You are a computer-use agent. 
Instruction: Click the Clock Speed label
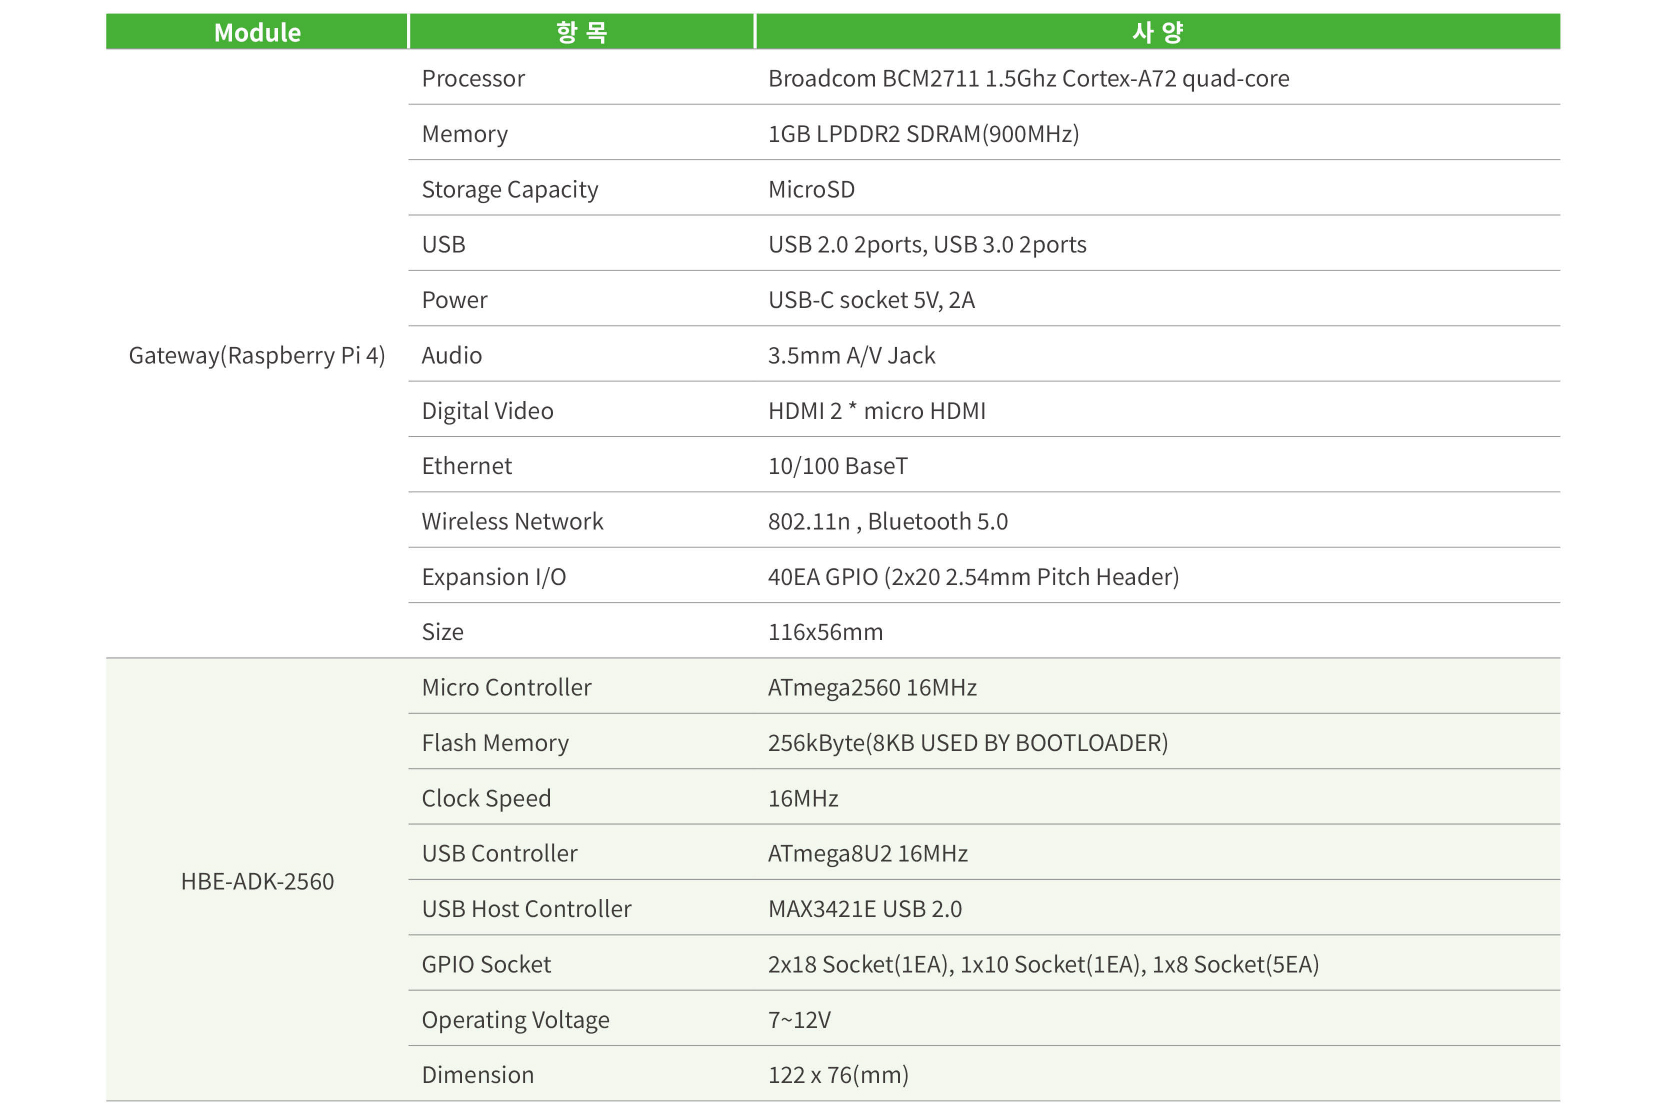[486, 798]
